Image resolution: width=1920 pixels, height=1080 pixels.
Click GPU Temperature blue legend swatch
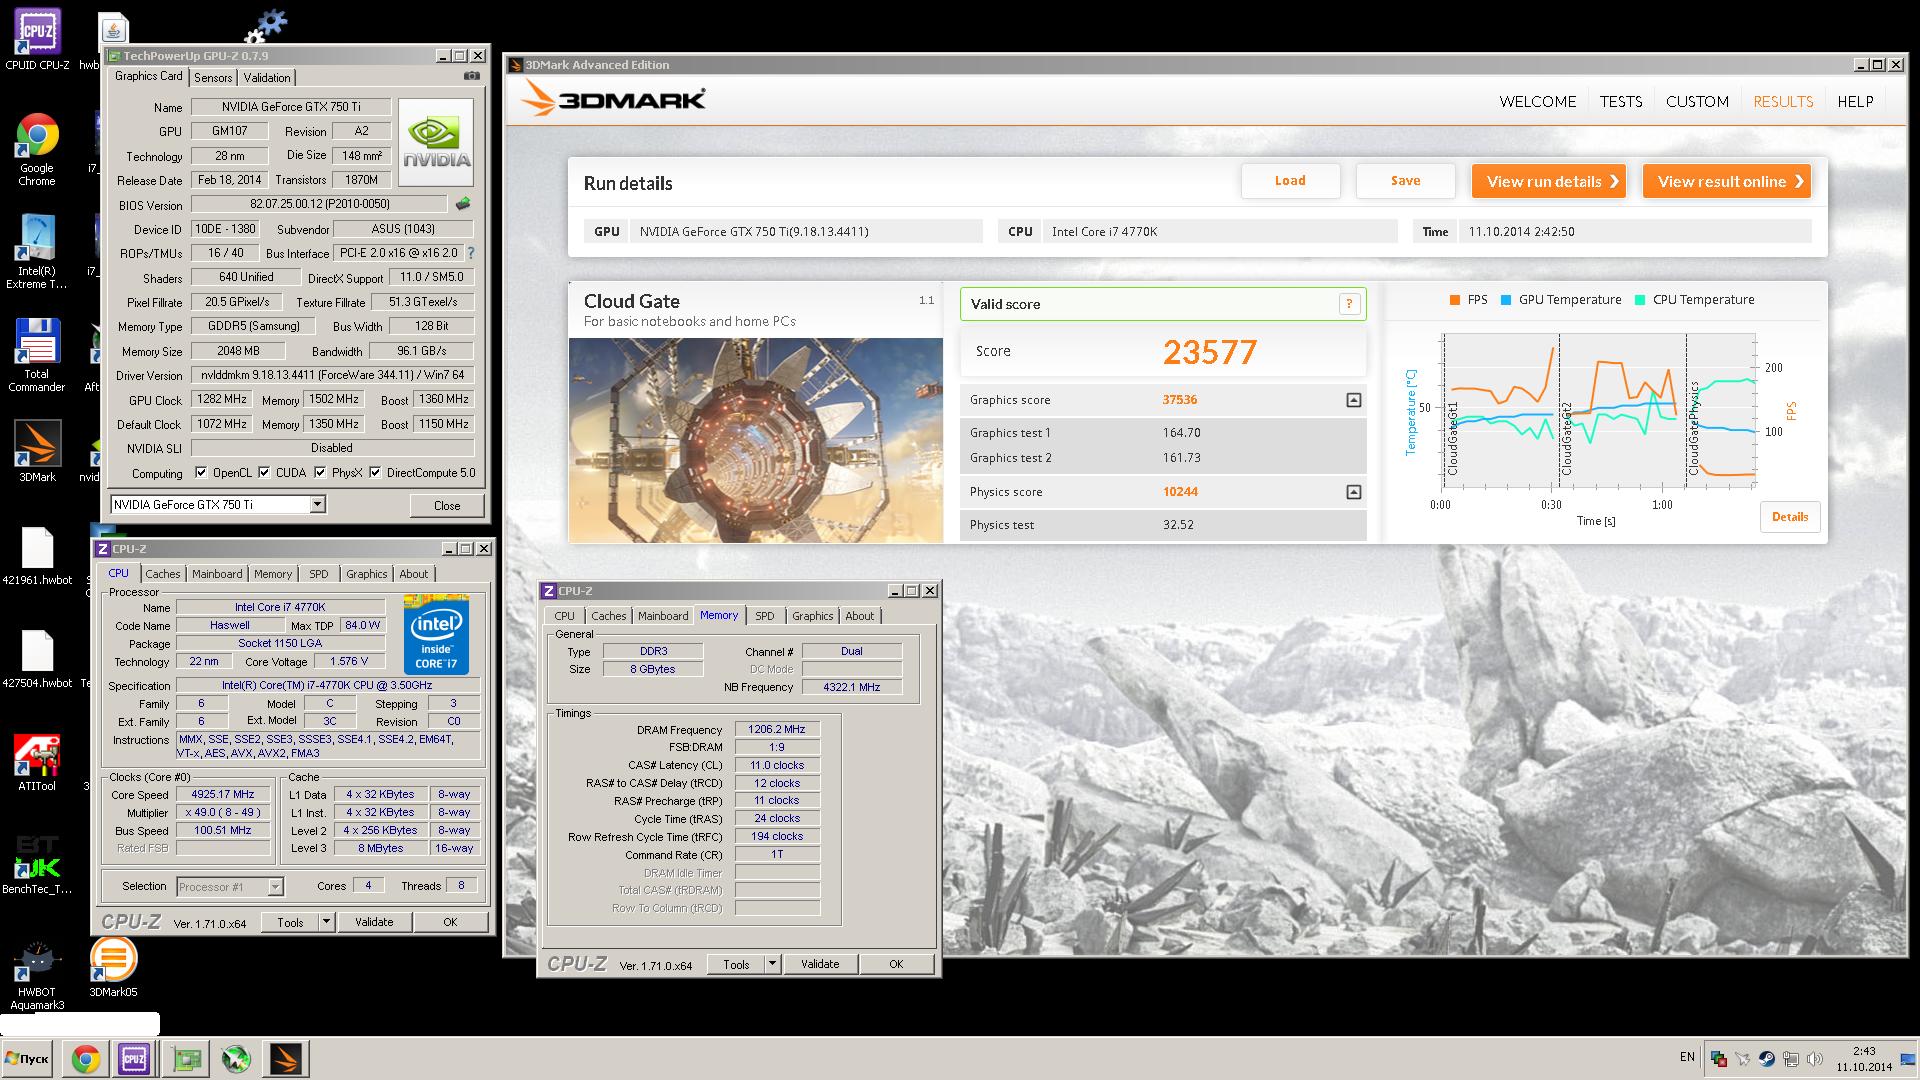[1506, 300]
